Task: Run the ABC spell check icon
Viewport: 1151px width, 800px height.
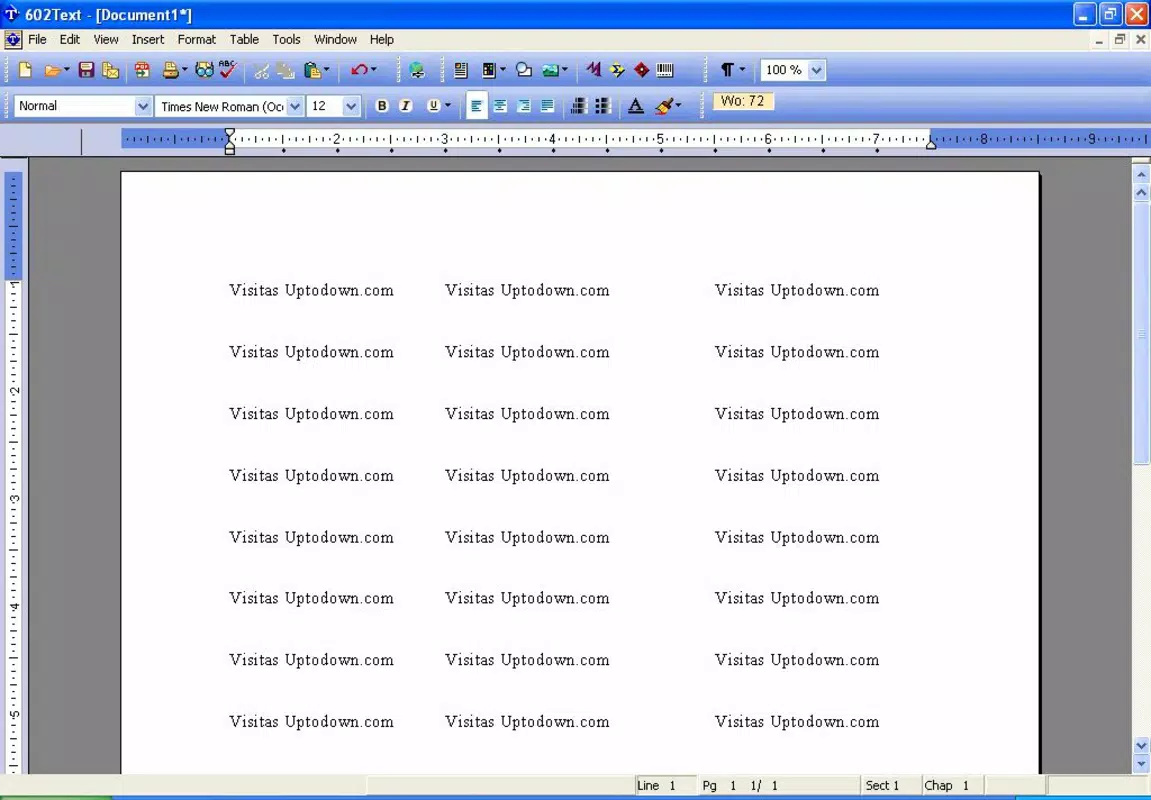Action: pos(228,70)
